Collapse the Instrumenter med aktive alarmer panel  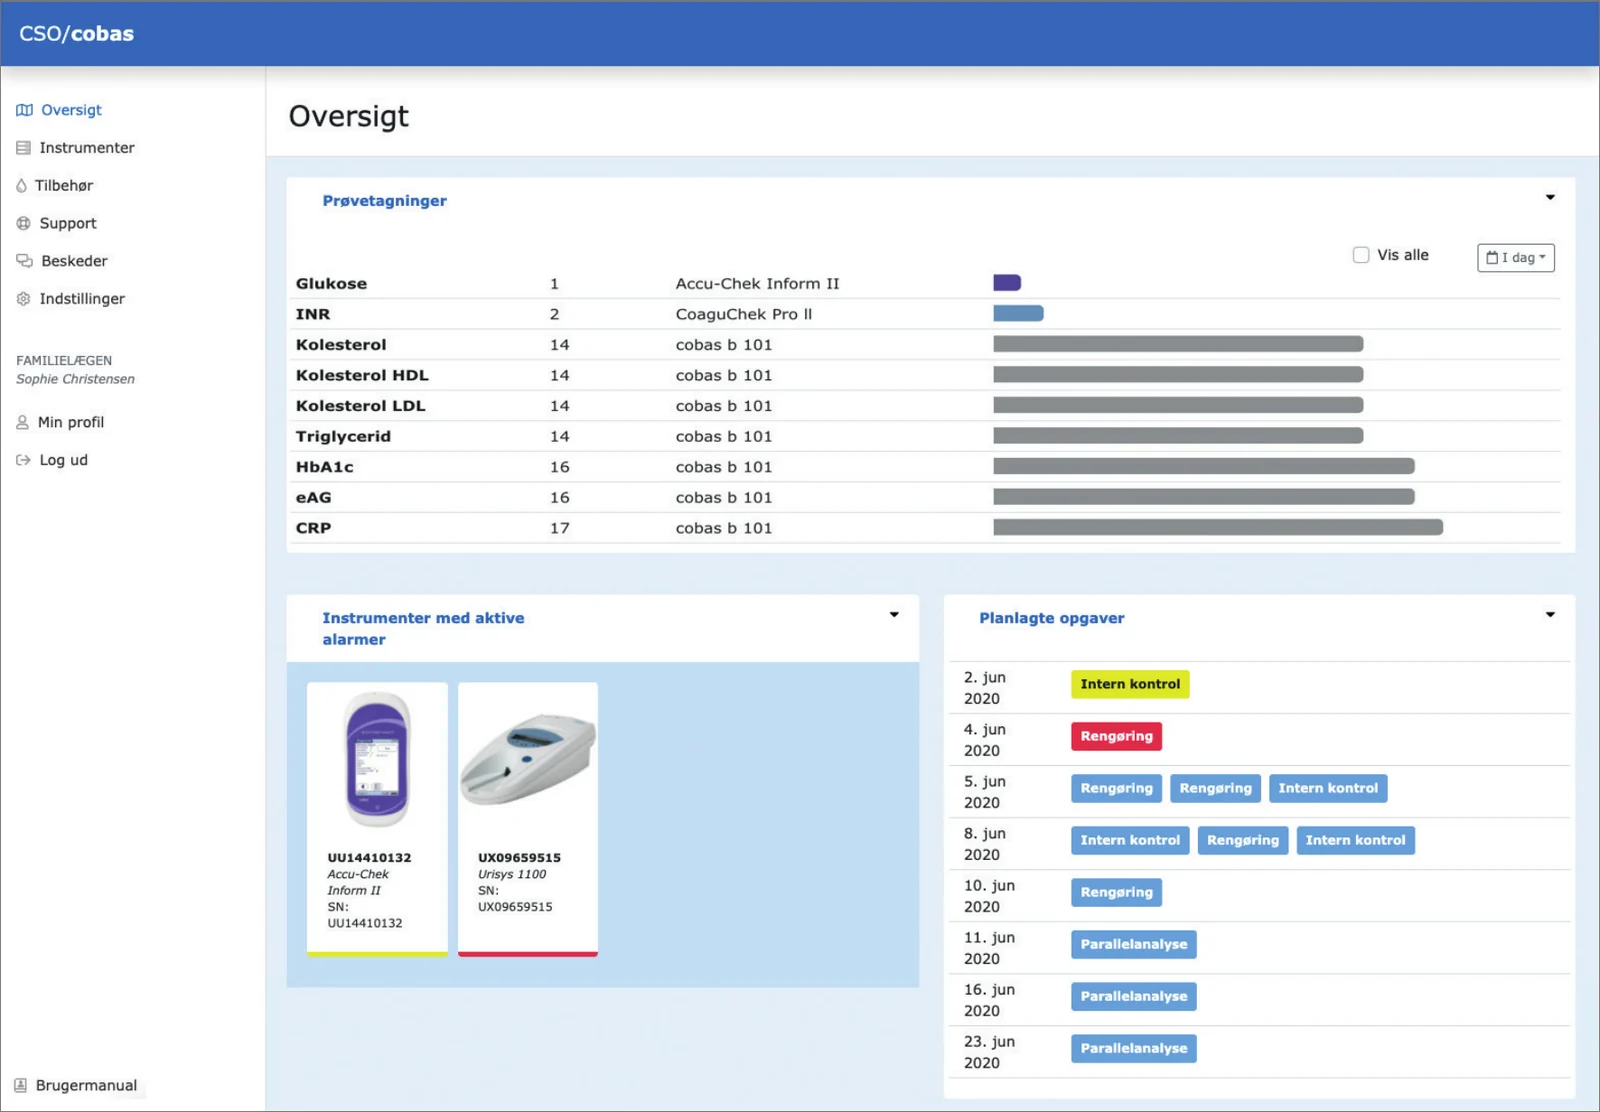pyautogui.click(x=894, y=615)
